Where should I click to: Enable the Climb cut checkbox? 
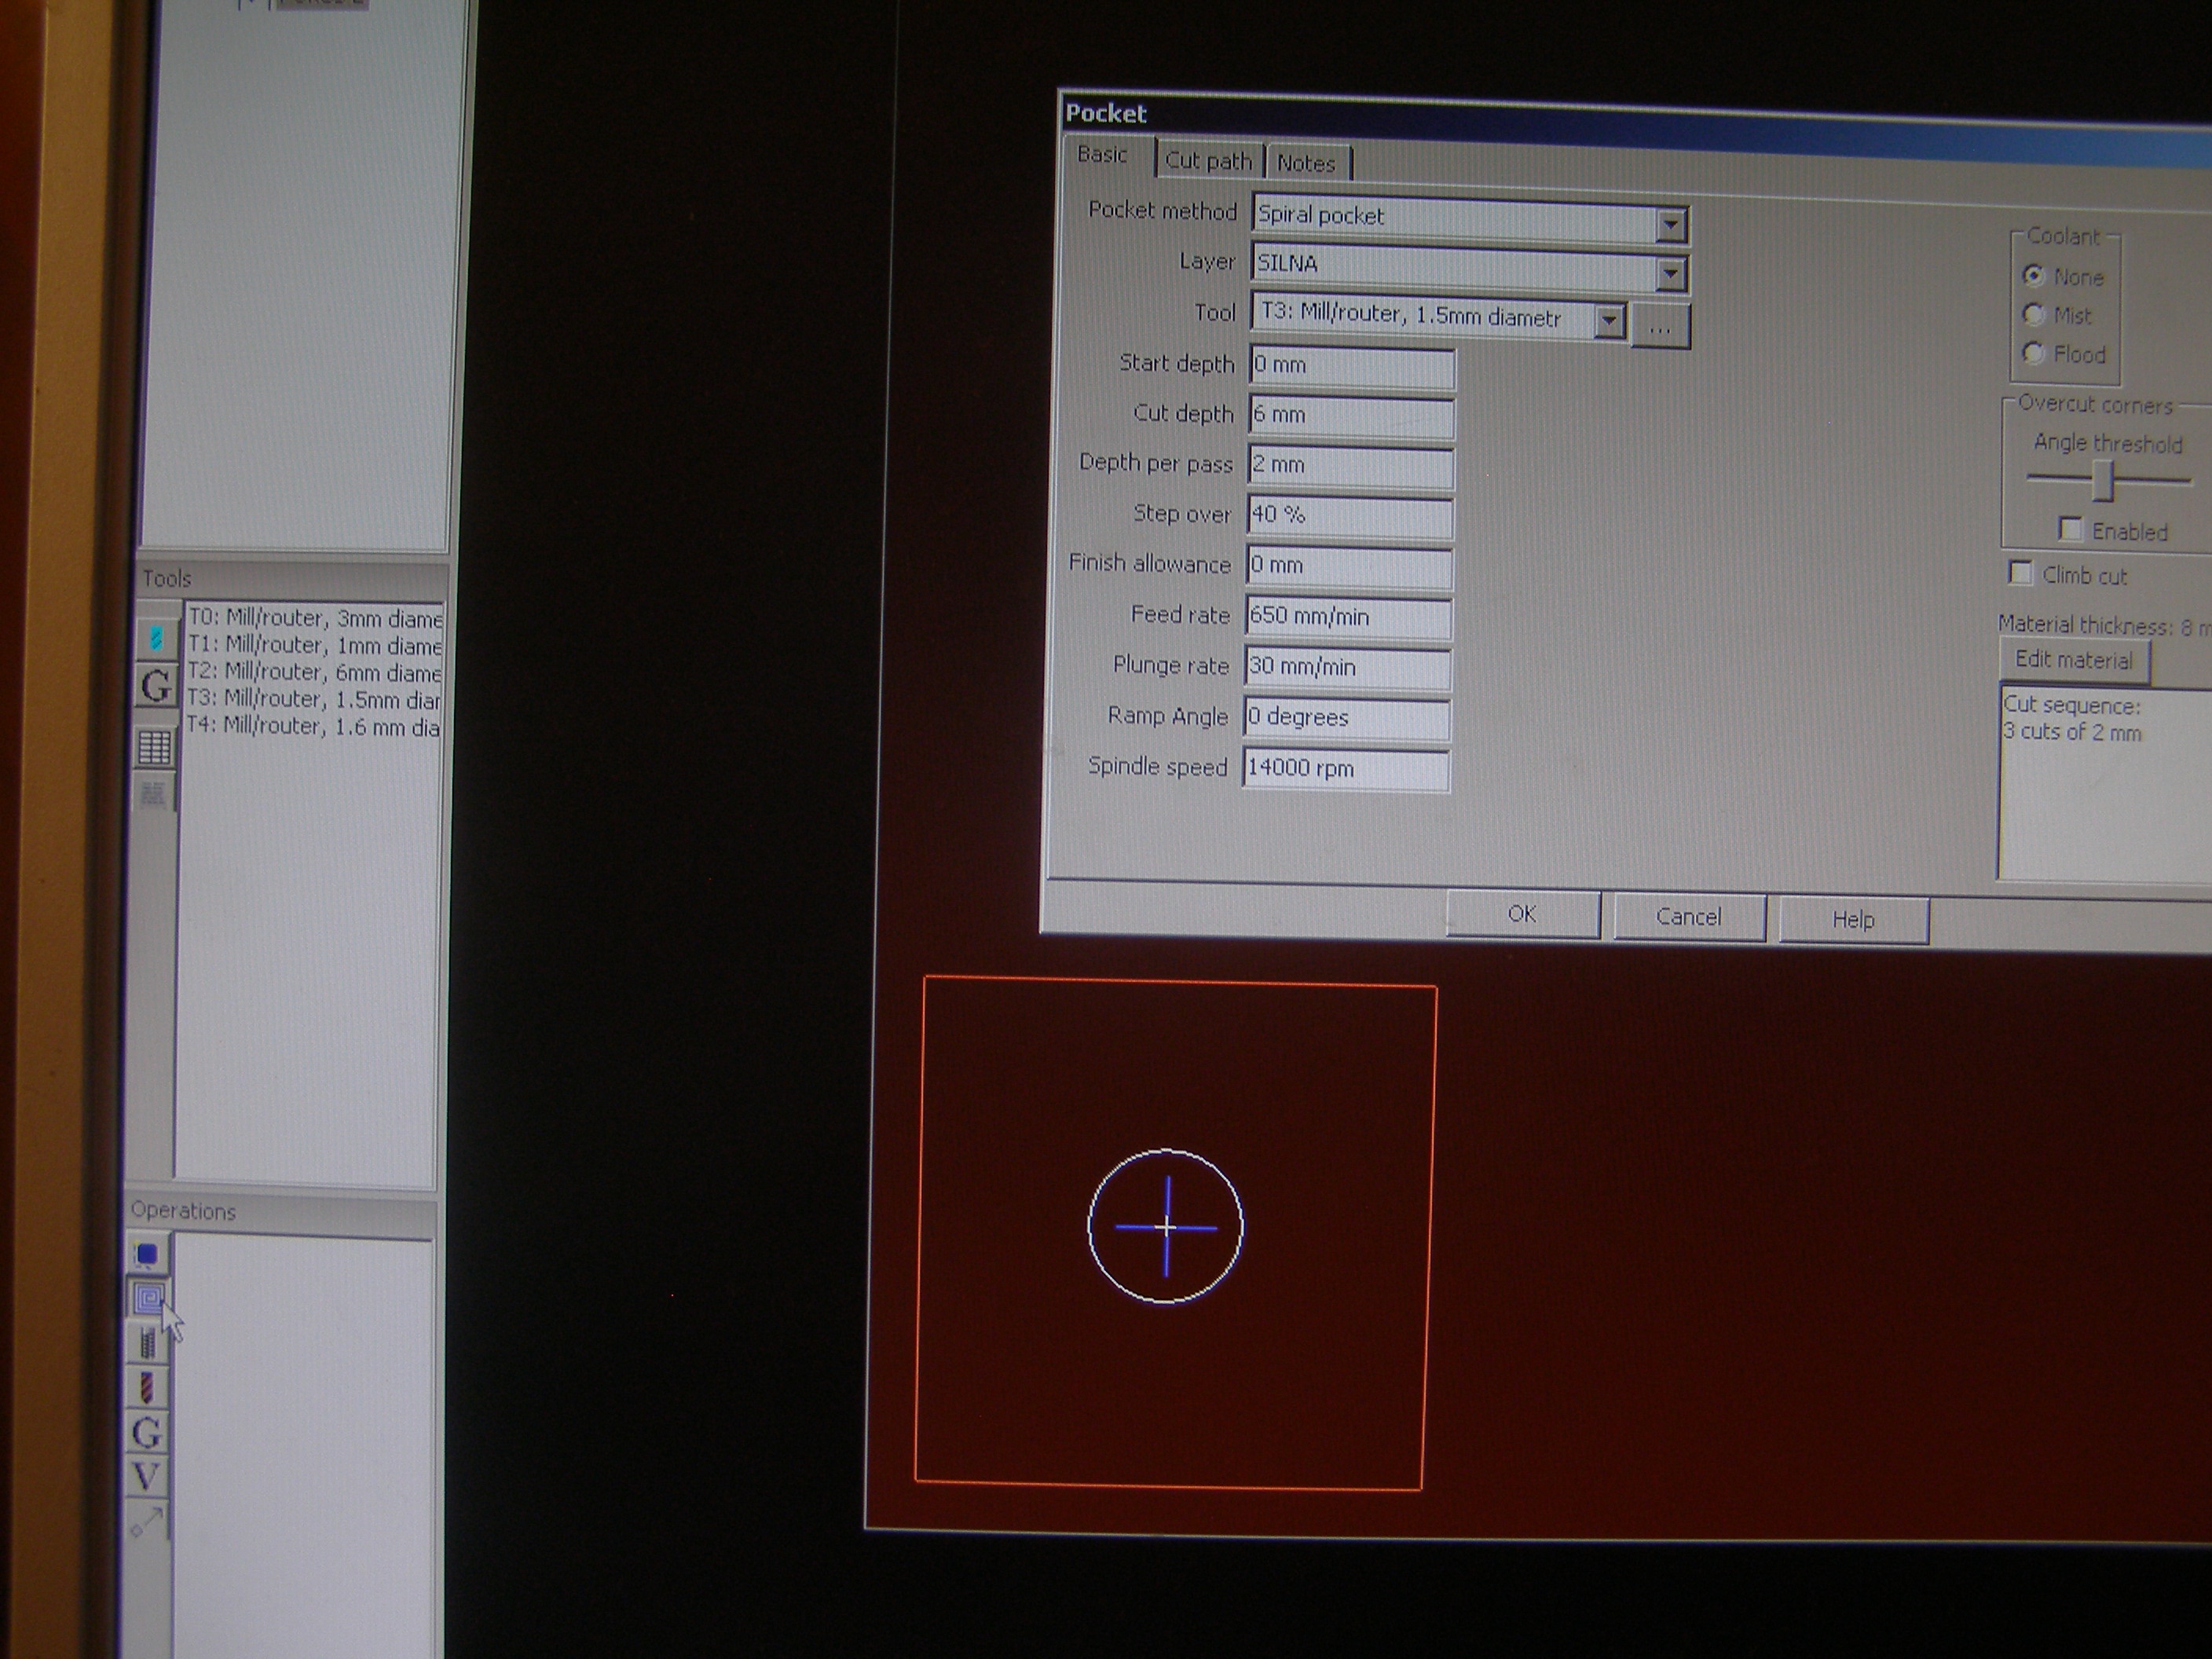pyautogui.click(x=2020, y=573)
